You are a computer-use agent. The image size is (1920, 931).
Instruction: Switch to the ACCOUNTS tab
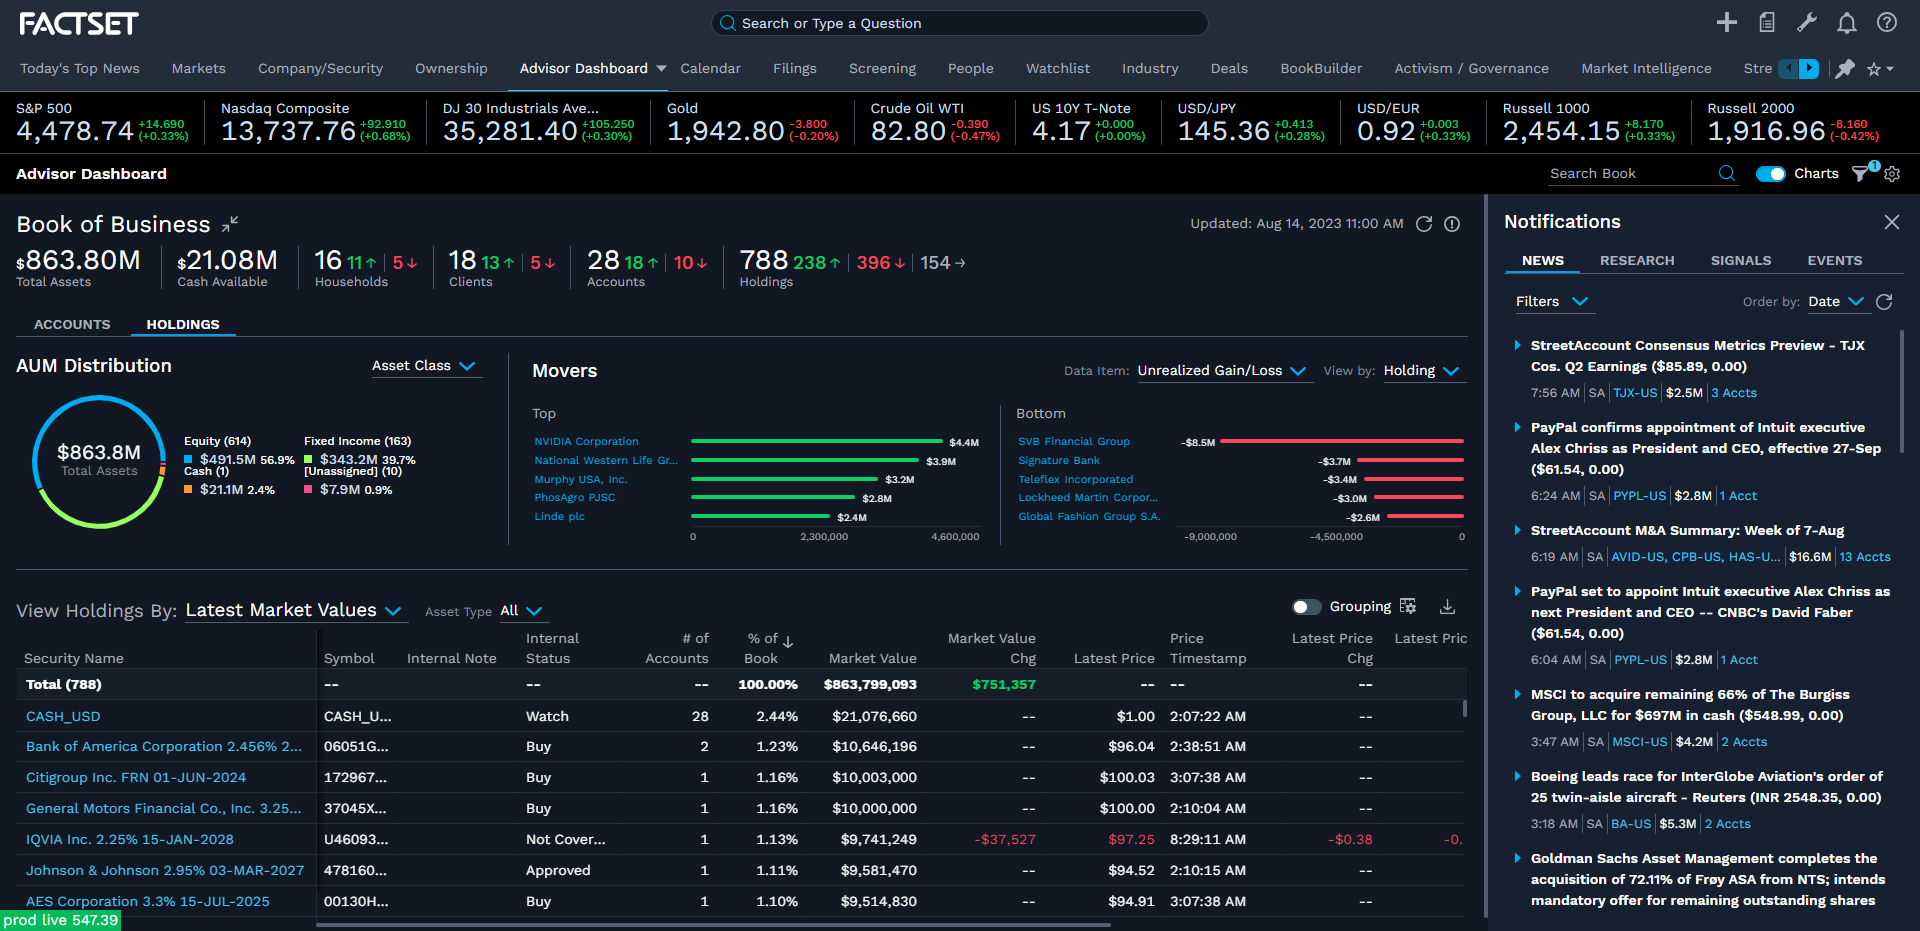72,325
